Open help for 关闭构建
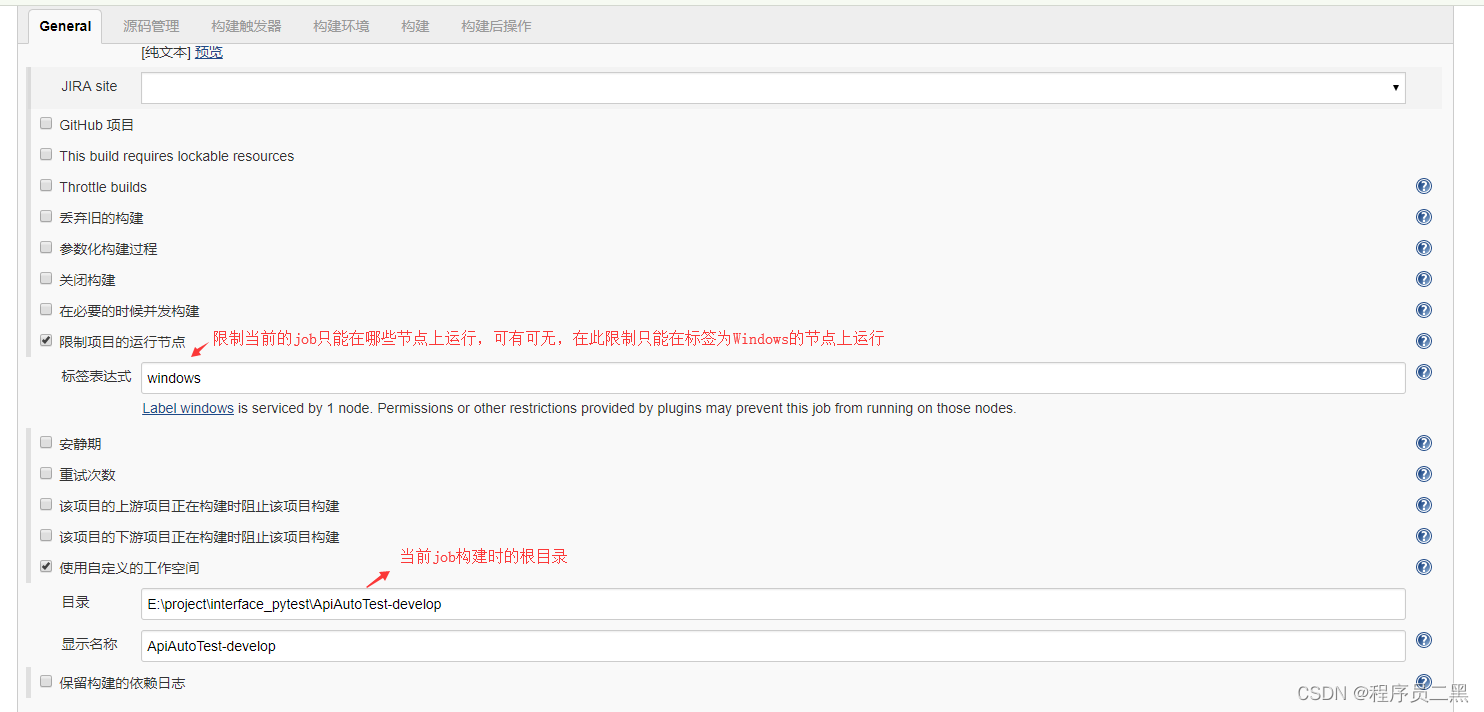 point(1424,279)
